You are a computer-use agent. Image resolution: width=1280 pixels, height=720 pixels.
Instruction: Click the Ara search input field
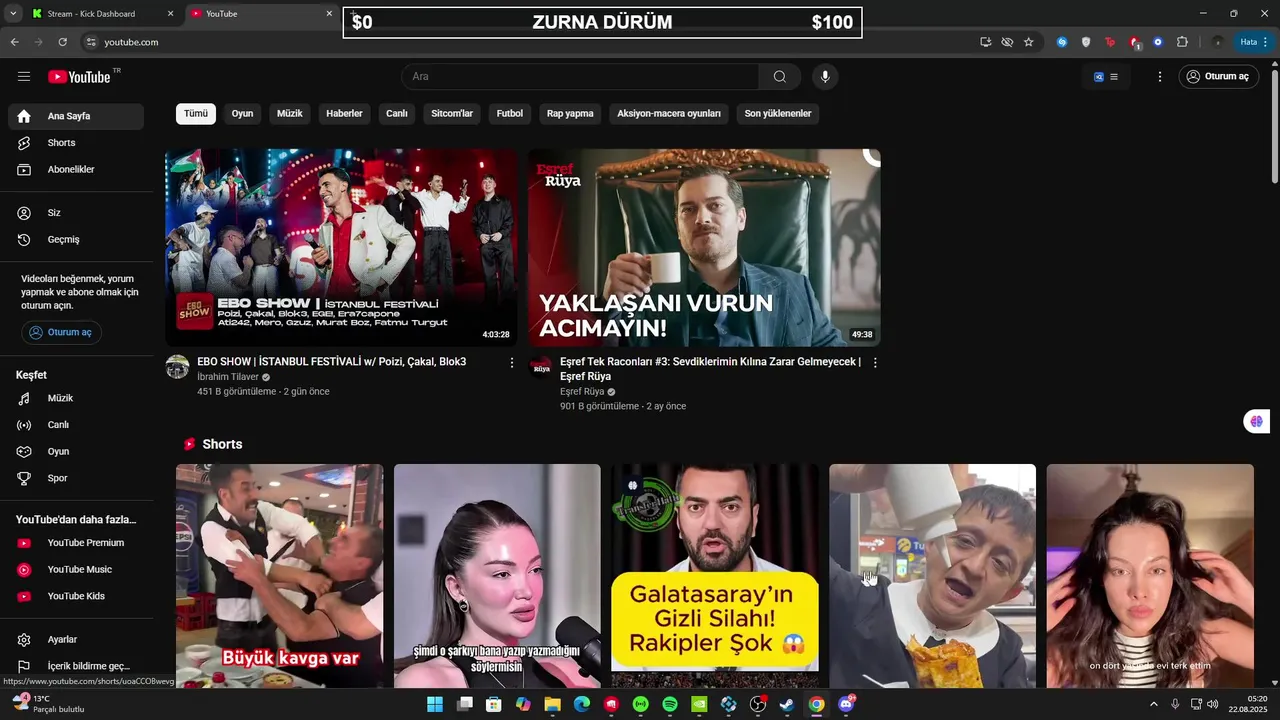(x=580, y=77)
